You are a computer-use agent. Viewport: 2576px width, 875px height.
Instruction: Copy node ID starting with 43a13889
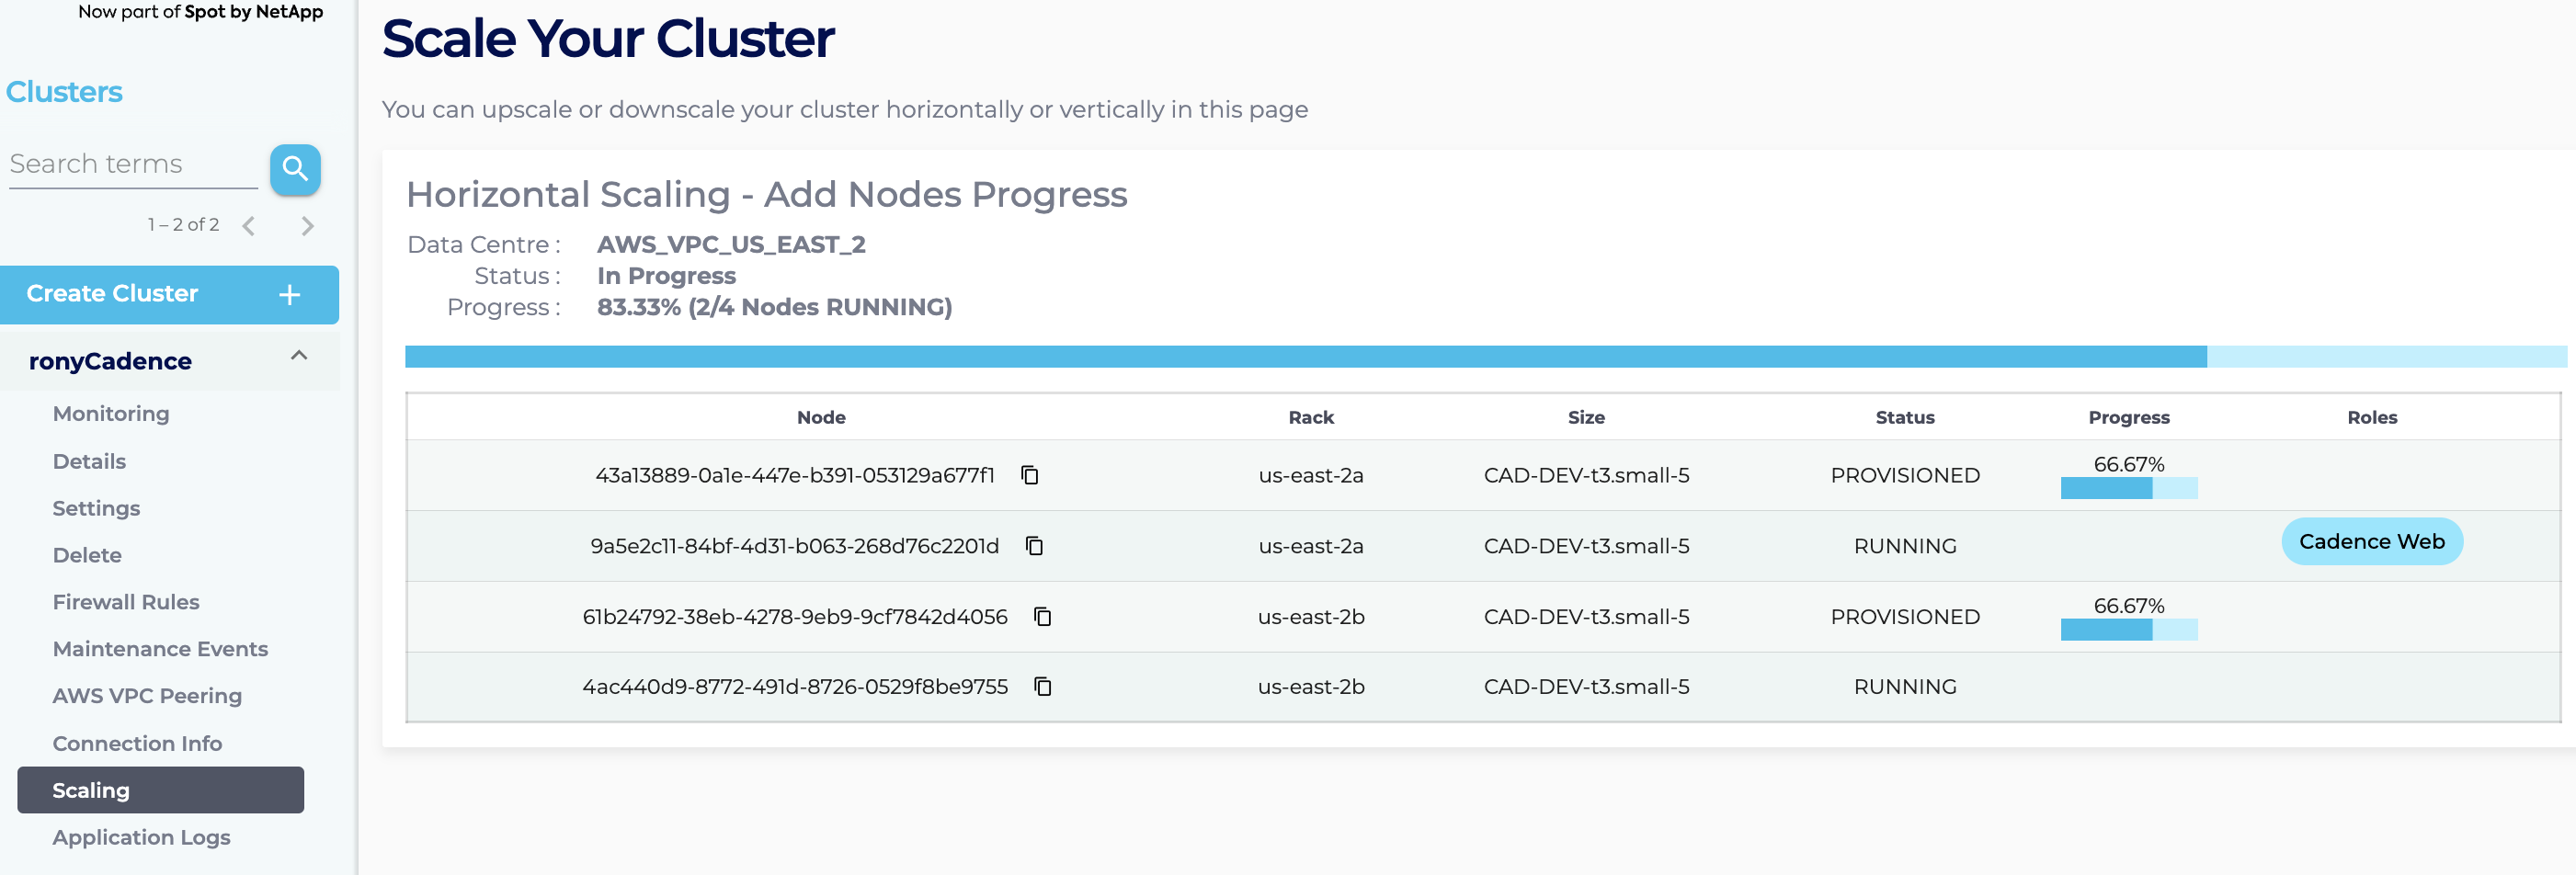coord(1029,475)
